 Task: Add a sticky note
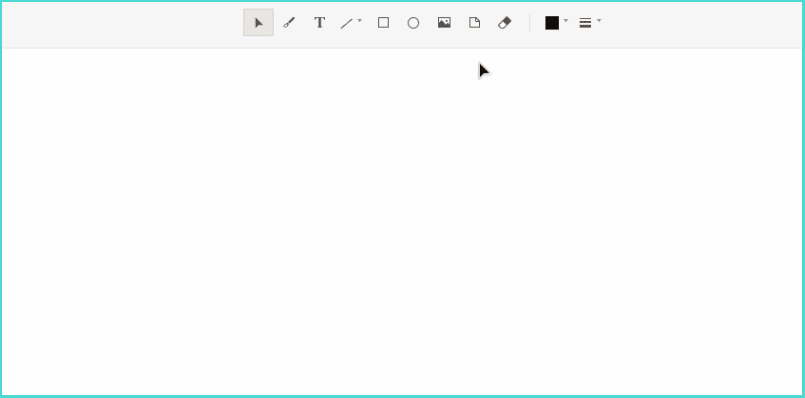pyautogui.click(x=475, y=23)
